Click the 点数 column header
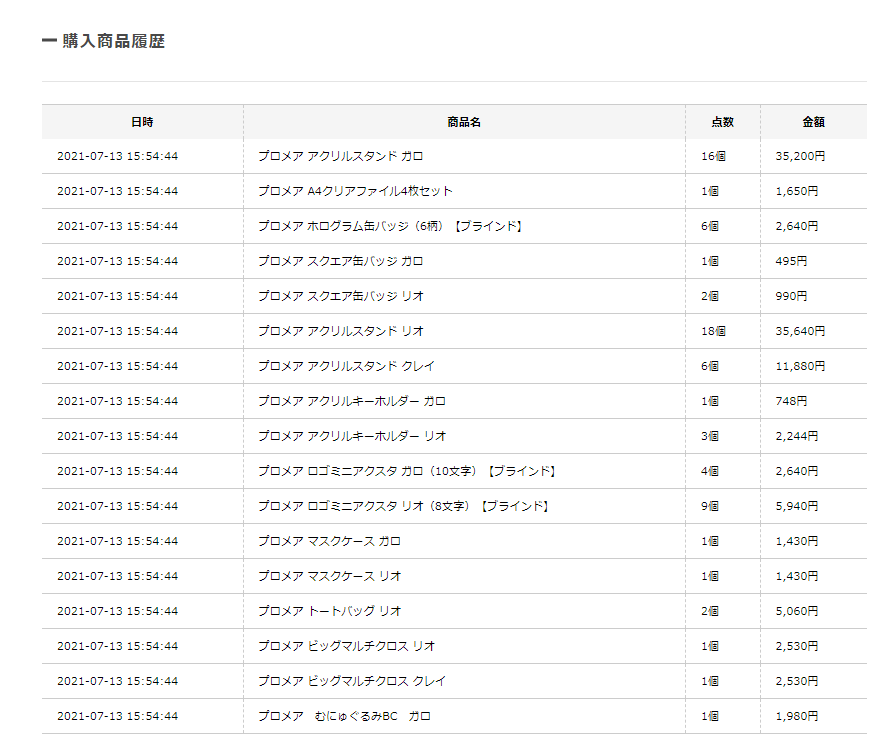 [723, 122]
